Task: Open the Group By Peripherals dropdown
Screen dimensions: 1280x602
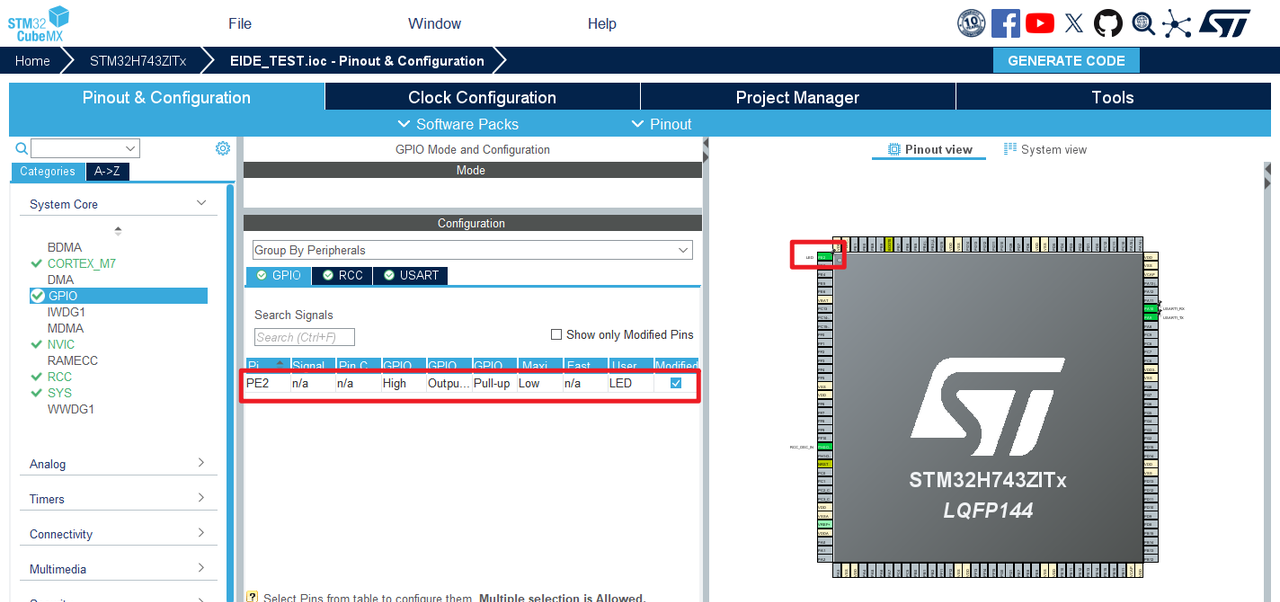Action: [472, 250]
